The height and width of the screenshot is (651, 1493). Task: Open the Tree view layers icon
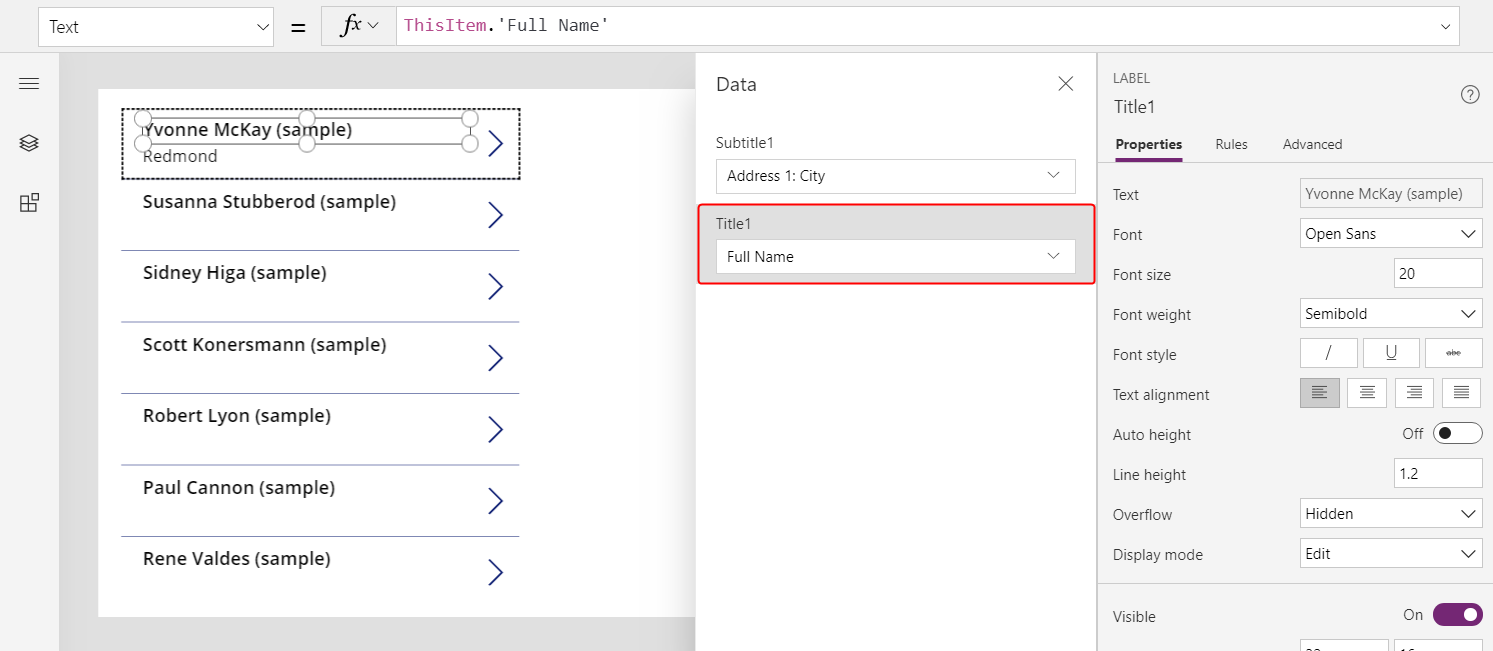point(29,143)
